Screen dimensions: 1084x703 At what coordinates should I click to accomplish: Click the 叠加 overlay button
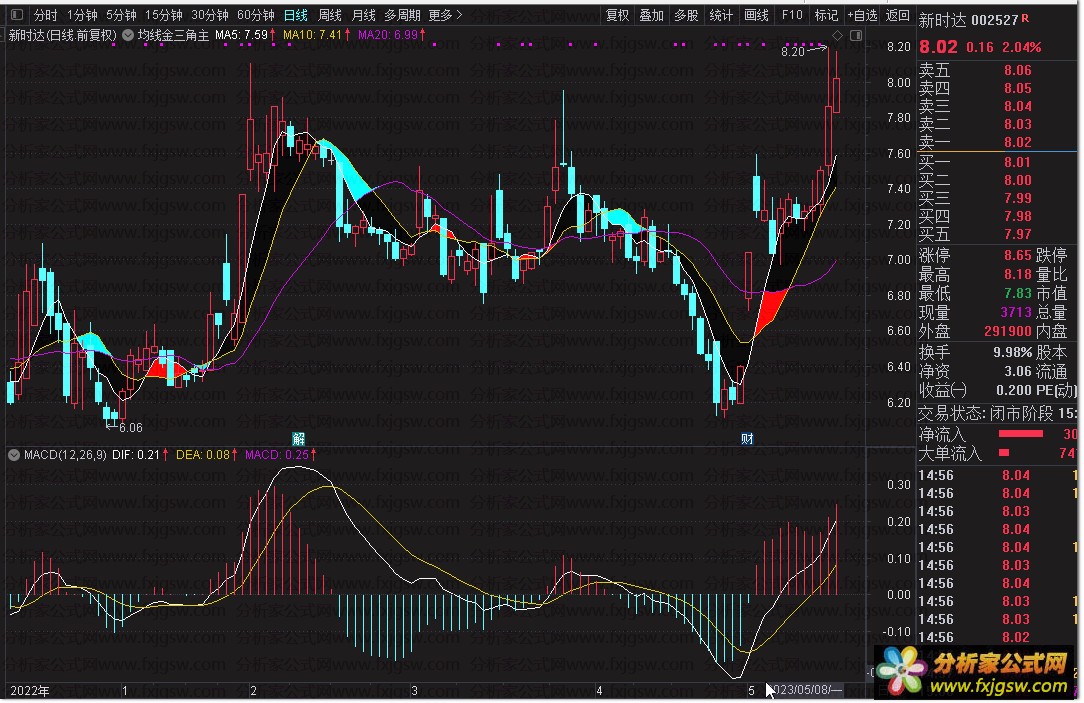click(651, 15)
